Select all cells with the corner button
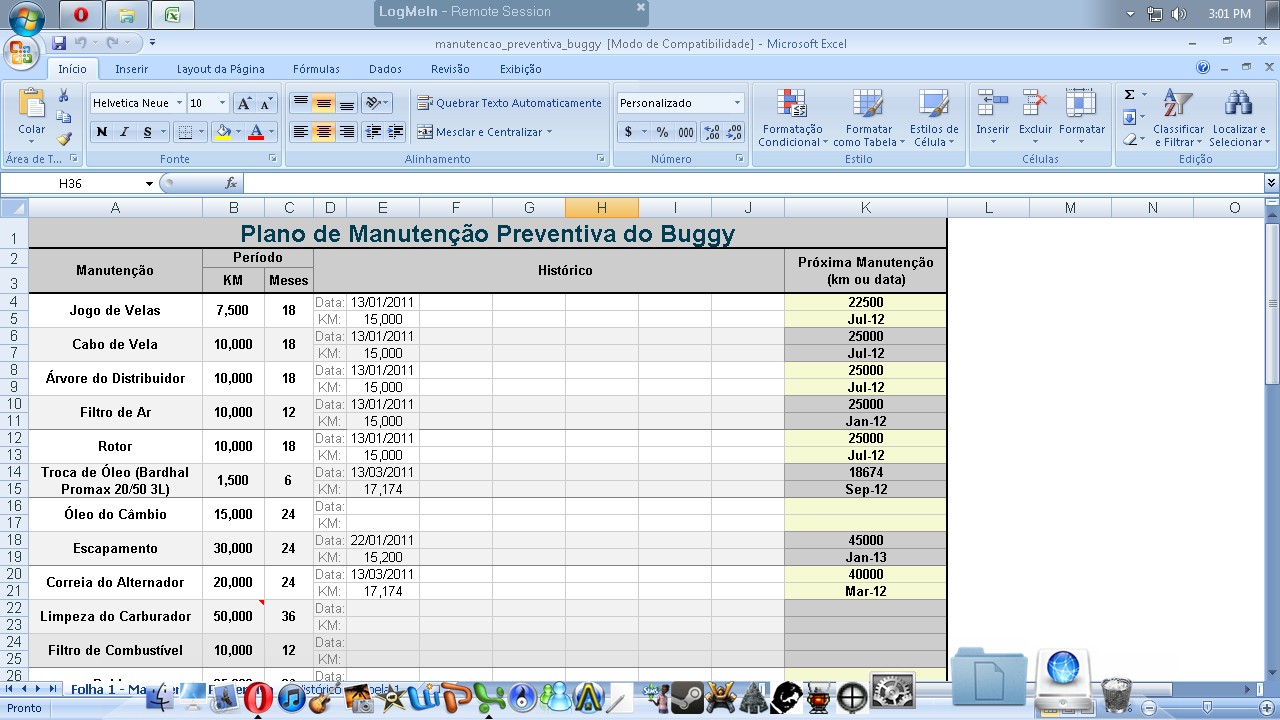 point(14,208)
